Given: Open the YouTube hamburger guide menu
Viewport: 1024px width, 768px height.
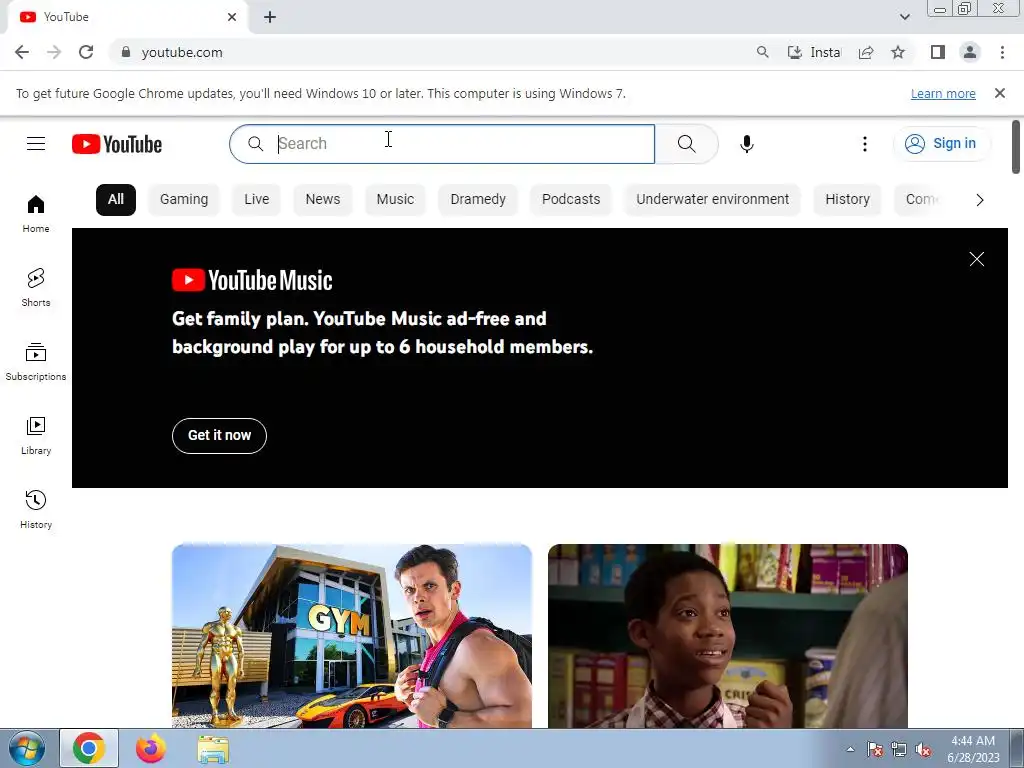Looking at the screenshot, I should pos(36,144).
